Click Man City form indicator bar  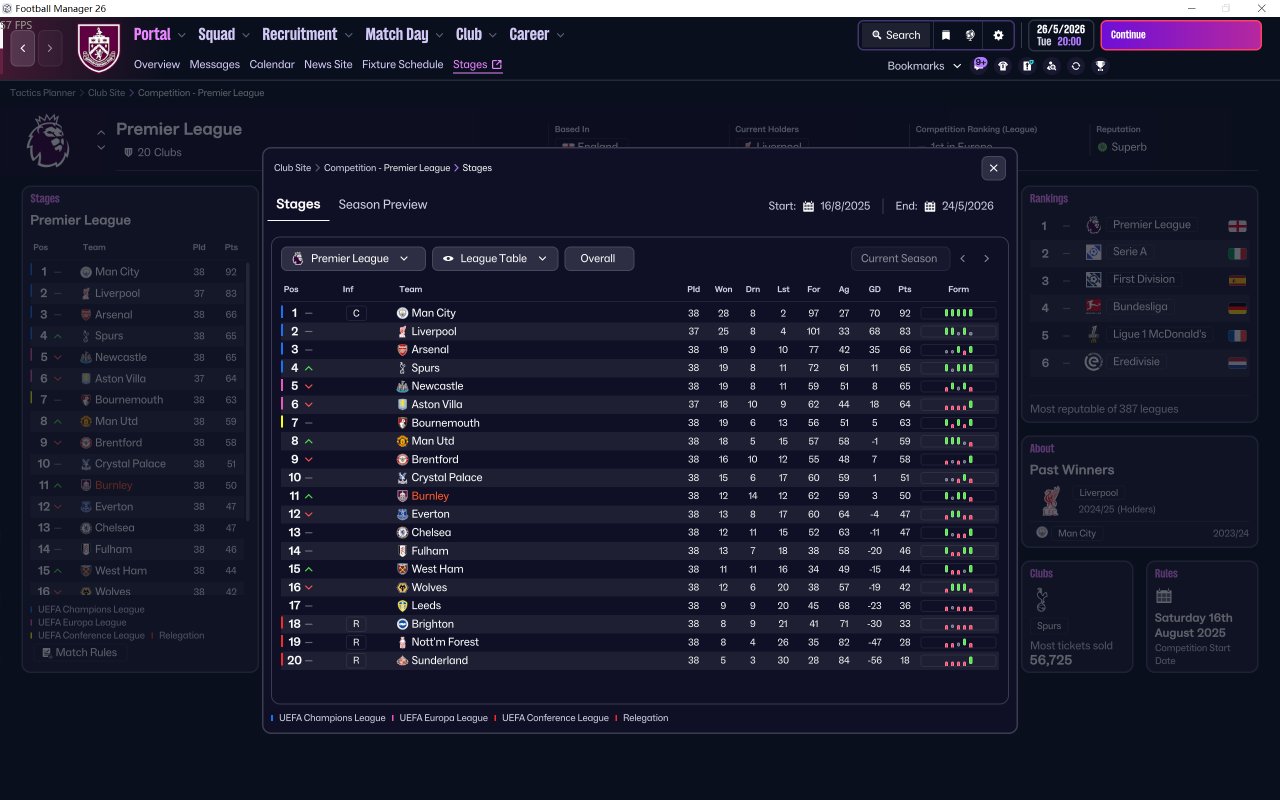pyautogui.click(x=958, y=313)
